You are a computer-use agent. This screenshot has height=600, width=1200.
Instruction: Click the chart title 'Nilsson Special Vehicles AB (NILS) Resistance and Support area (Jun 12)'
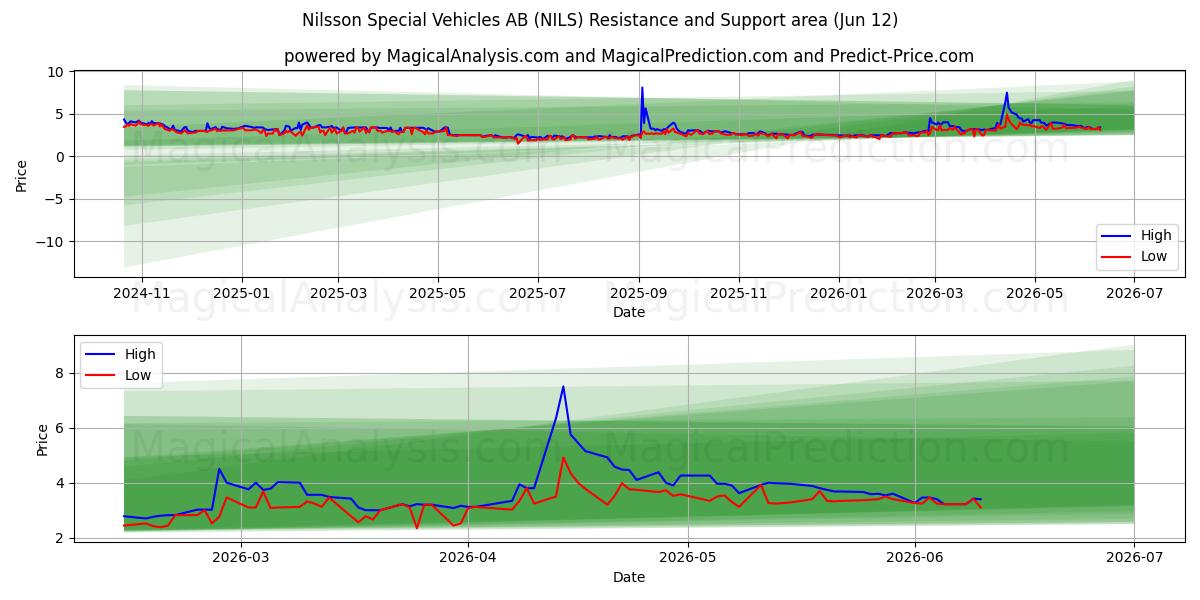coord(600,20)
